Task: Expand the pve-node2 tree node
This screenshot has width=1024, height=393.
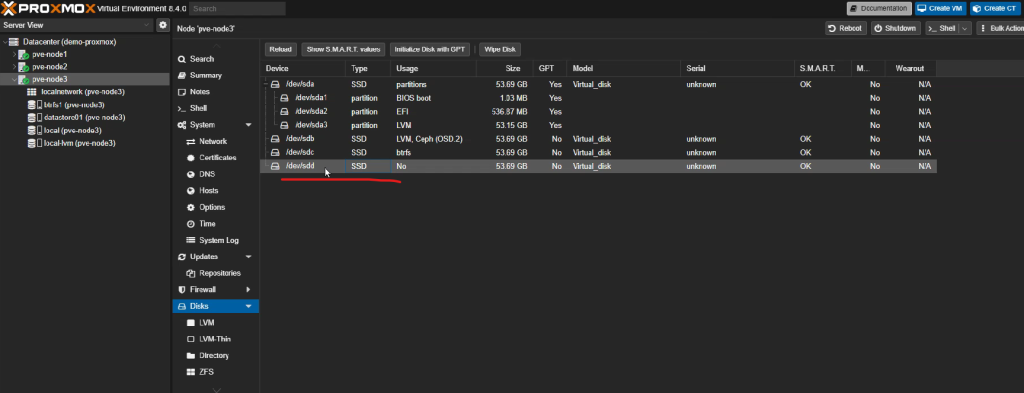Action: tap(14, 67)
